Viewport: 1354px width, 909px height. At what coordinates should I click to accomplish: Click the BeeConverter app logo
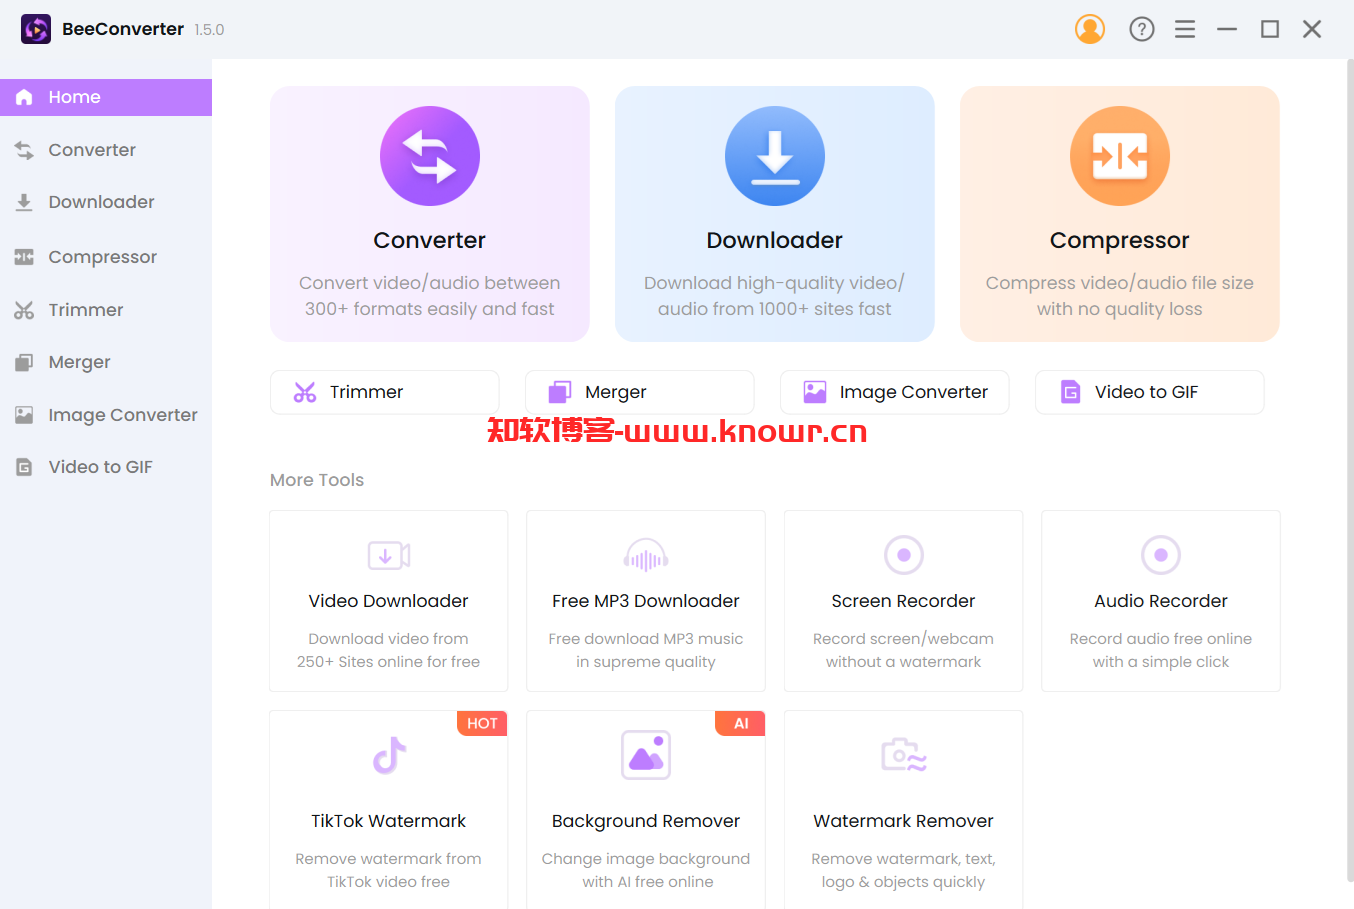click(x=36, y=29)
